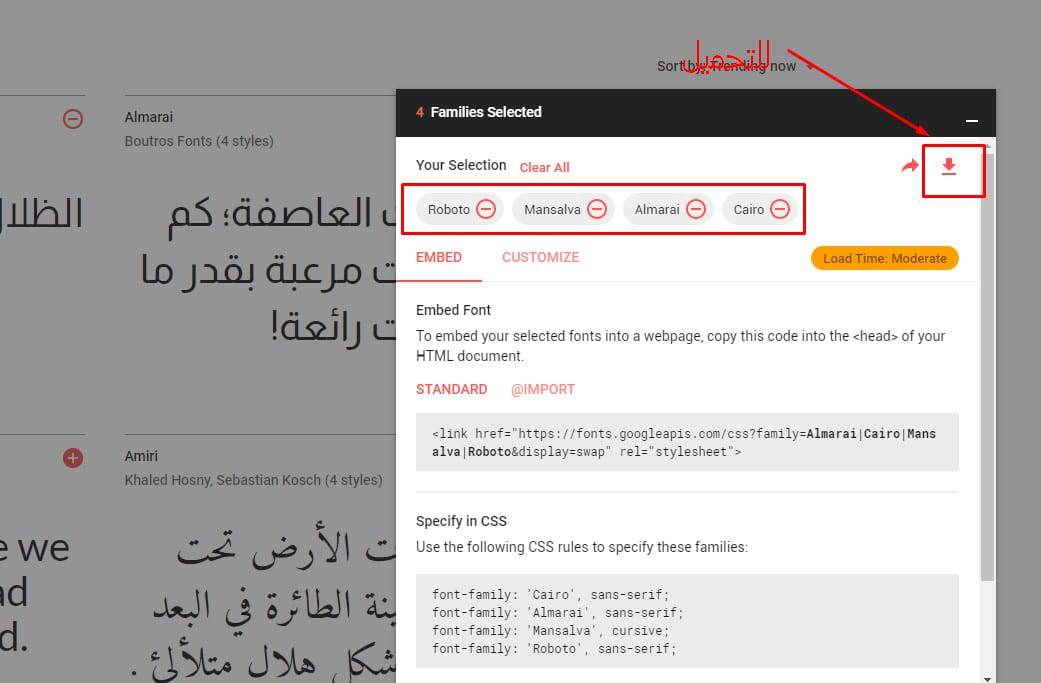Viewport: 1041px width, 683px height.
Task: Remove Almarai from the selection
Action: (x=696, y=210)
